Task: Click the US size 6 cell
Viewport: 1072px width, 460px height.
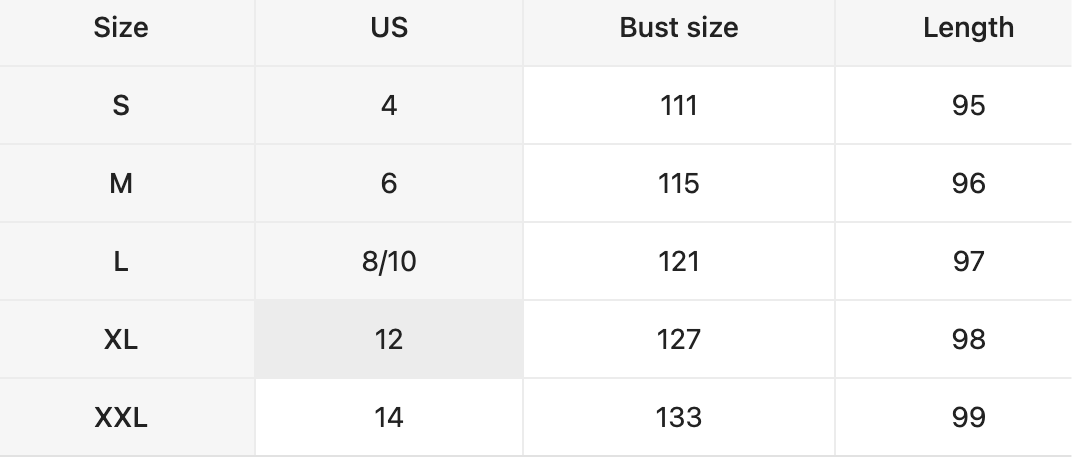Action: (x=389, y=183)
